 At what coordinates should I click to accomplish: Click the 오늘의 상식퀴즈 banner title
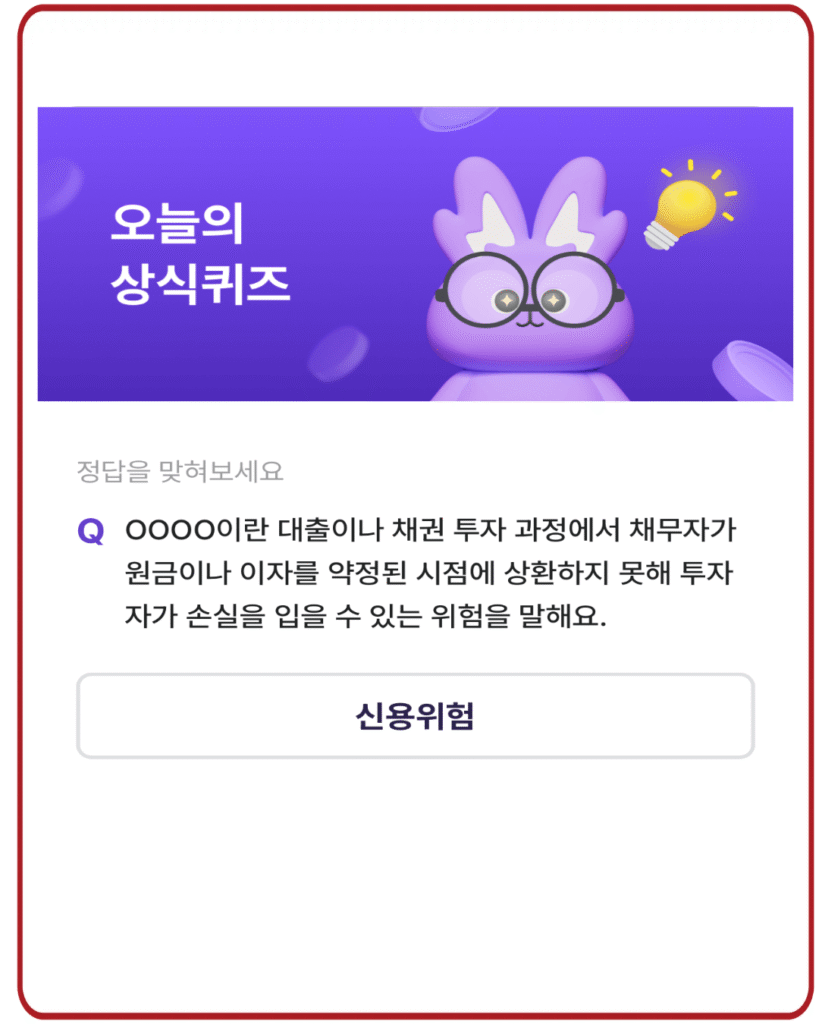[x=200, y=254]
